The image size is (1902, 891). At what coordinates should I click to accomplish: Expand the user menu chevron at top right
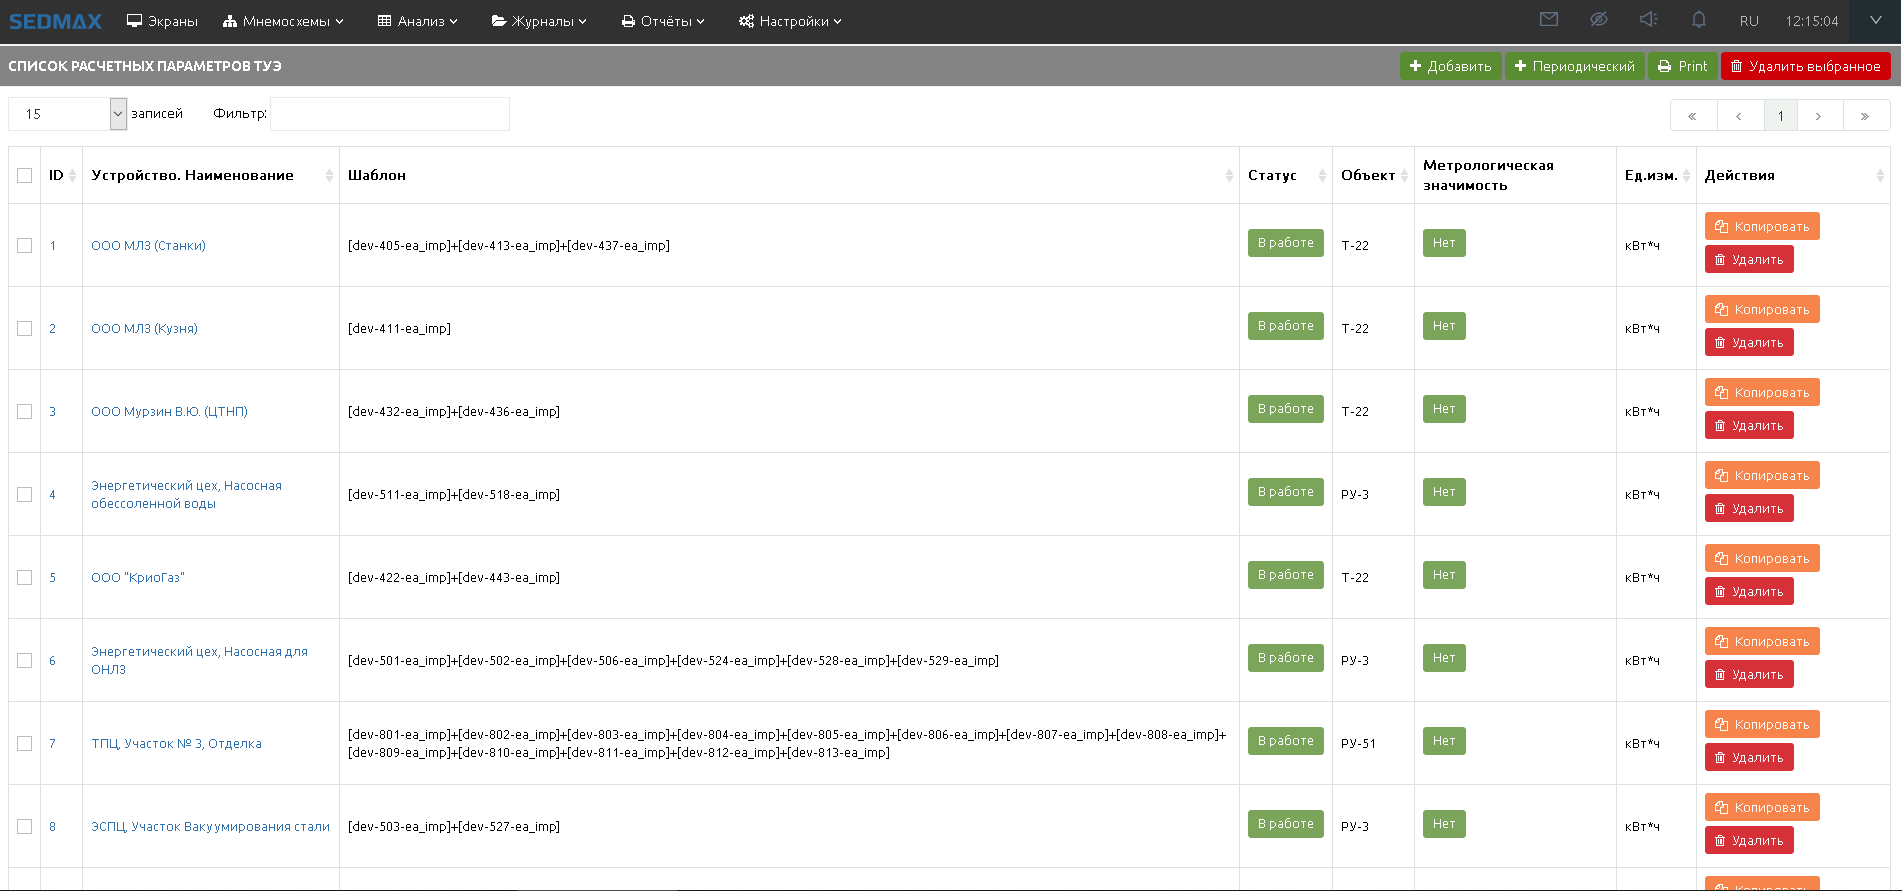click(x=1876, y=20)
